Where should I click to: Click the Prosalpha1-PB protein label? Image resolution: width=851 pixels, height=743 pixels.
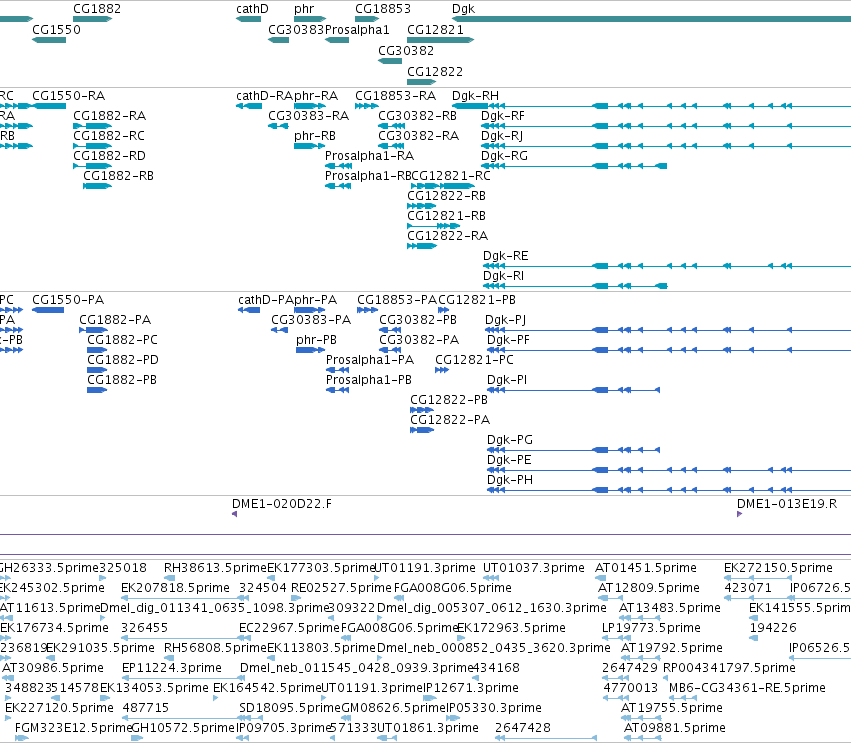(x=369, y=380)
